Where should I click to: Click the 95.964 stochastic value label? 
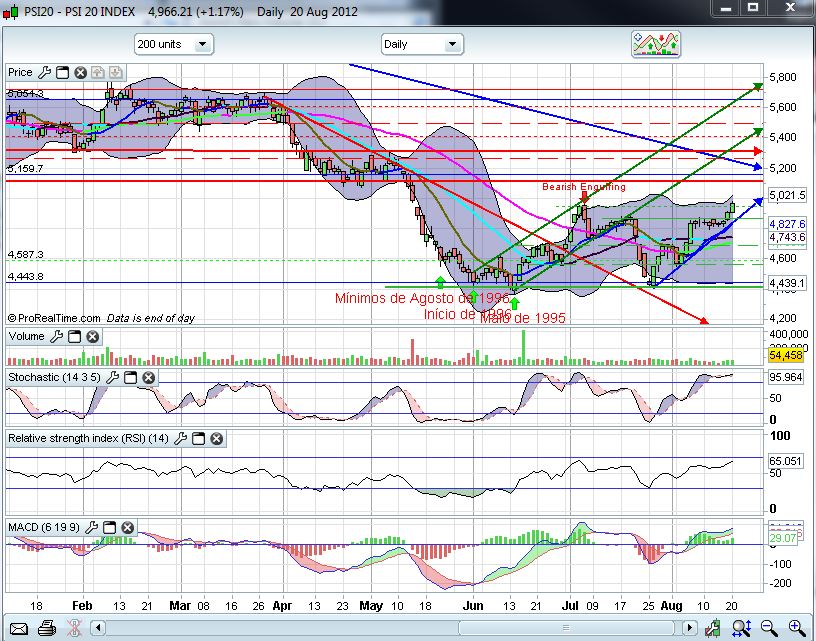tap(786, 377)
